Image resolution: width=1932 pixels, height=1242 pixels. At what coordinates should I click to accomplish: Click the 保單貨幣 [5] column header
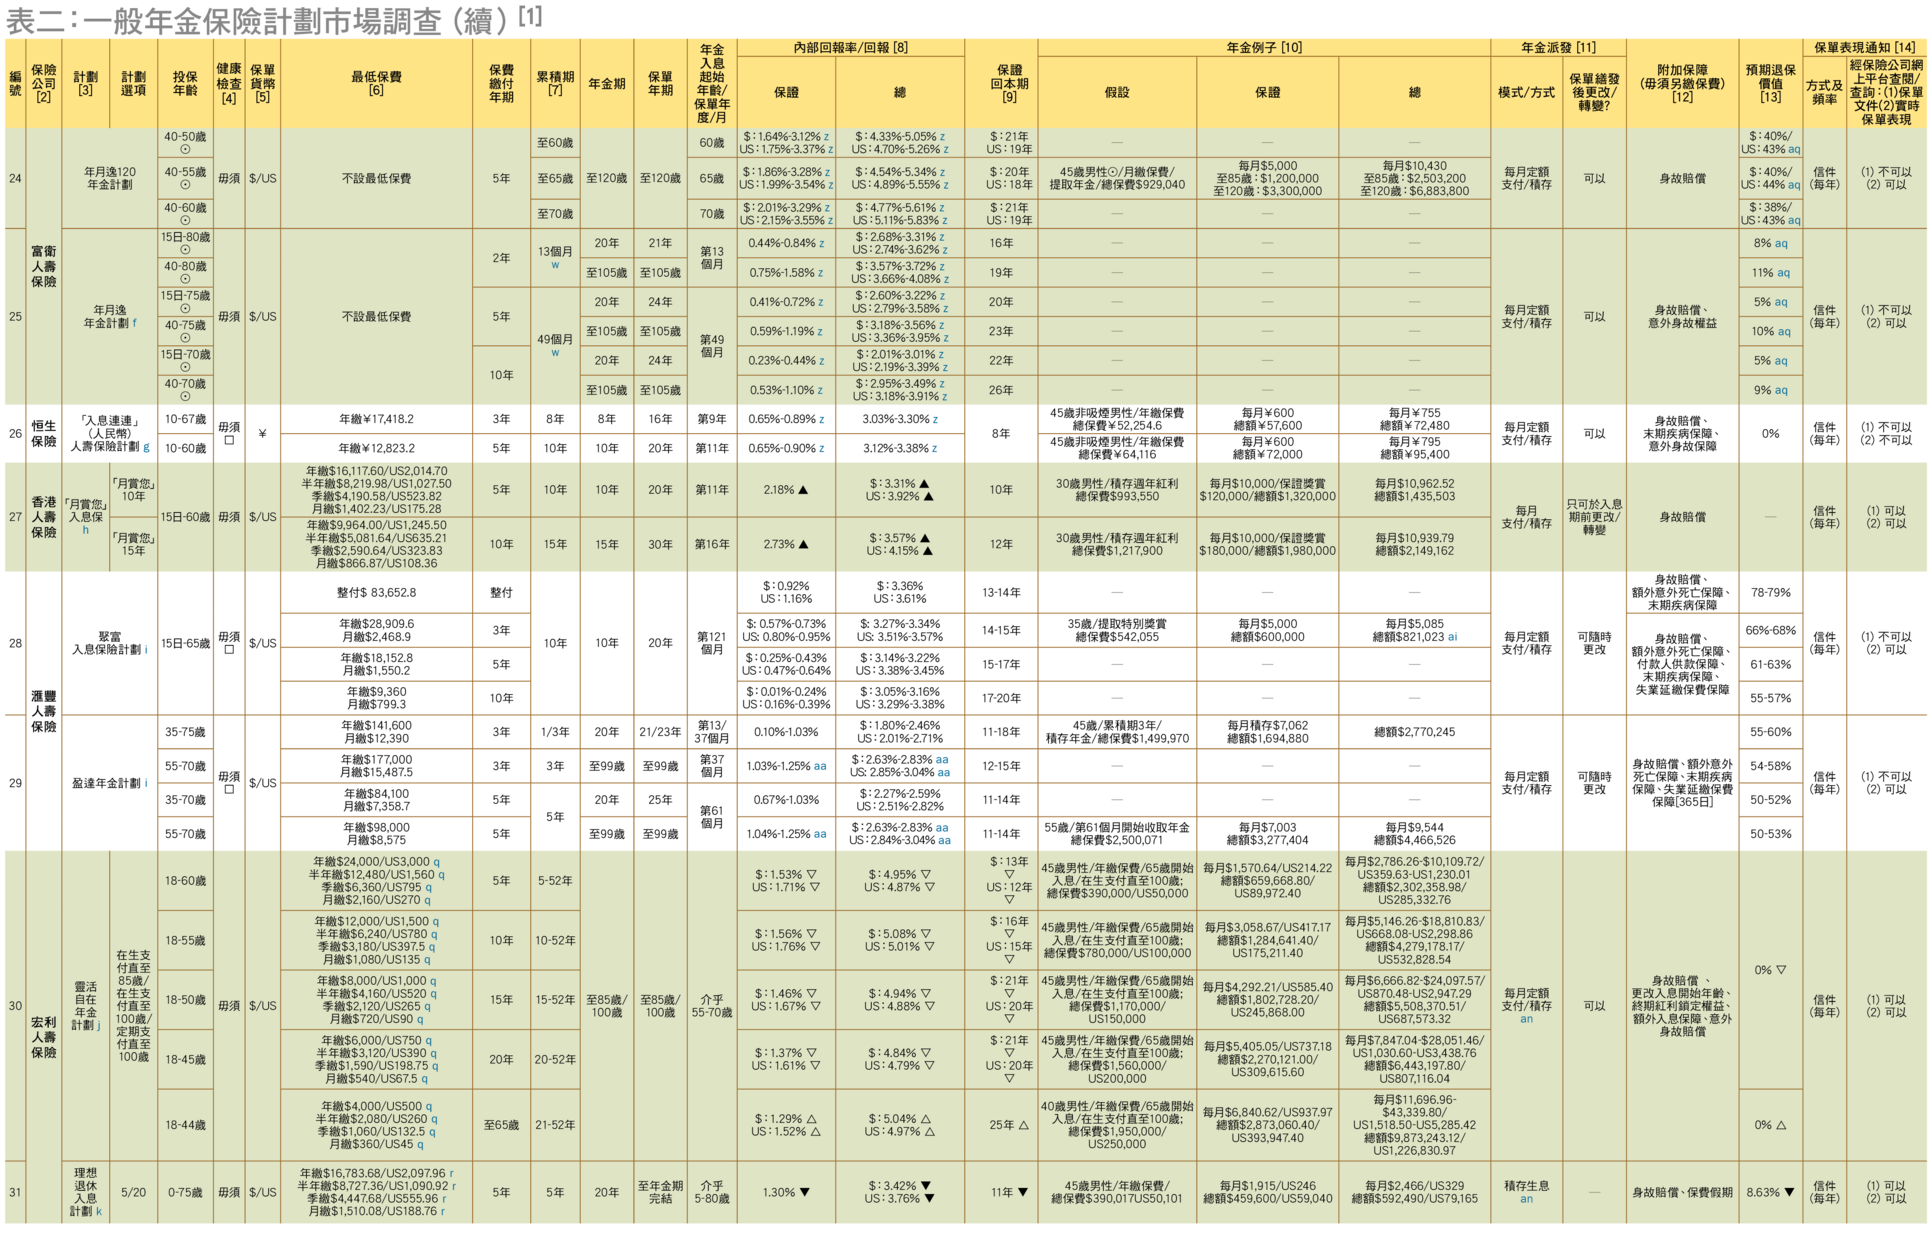(262, 83)
